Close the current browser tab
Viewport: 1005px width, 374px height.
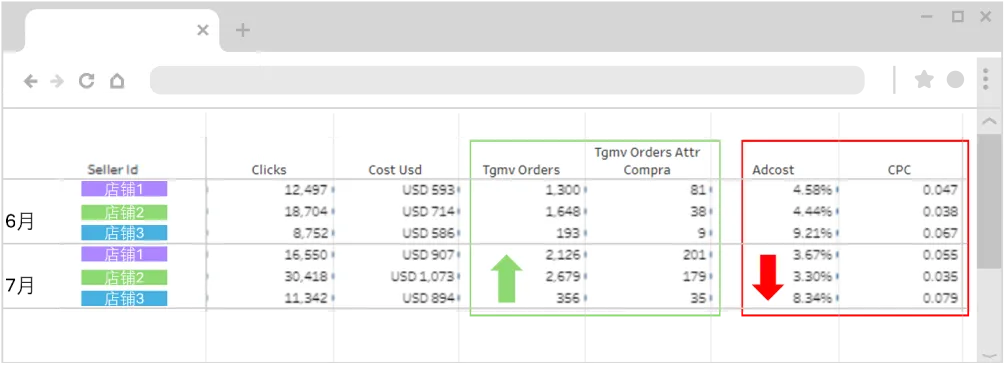[203, 30]
